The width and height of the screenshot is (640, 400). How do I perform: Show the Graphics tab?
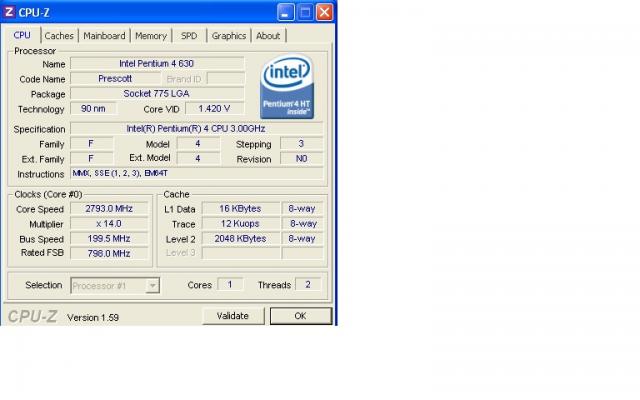[x=228, y=36]
